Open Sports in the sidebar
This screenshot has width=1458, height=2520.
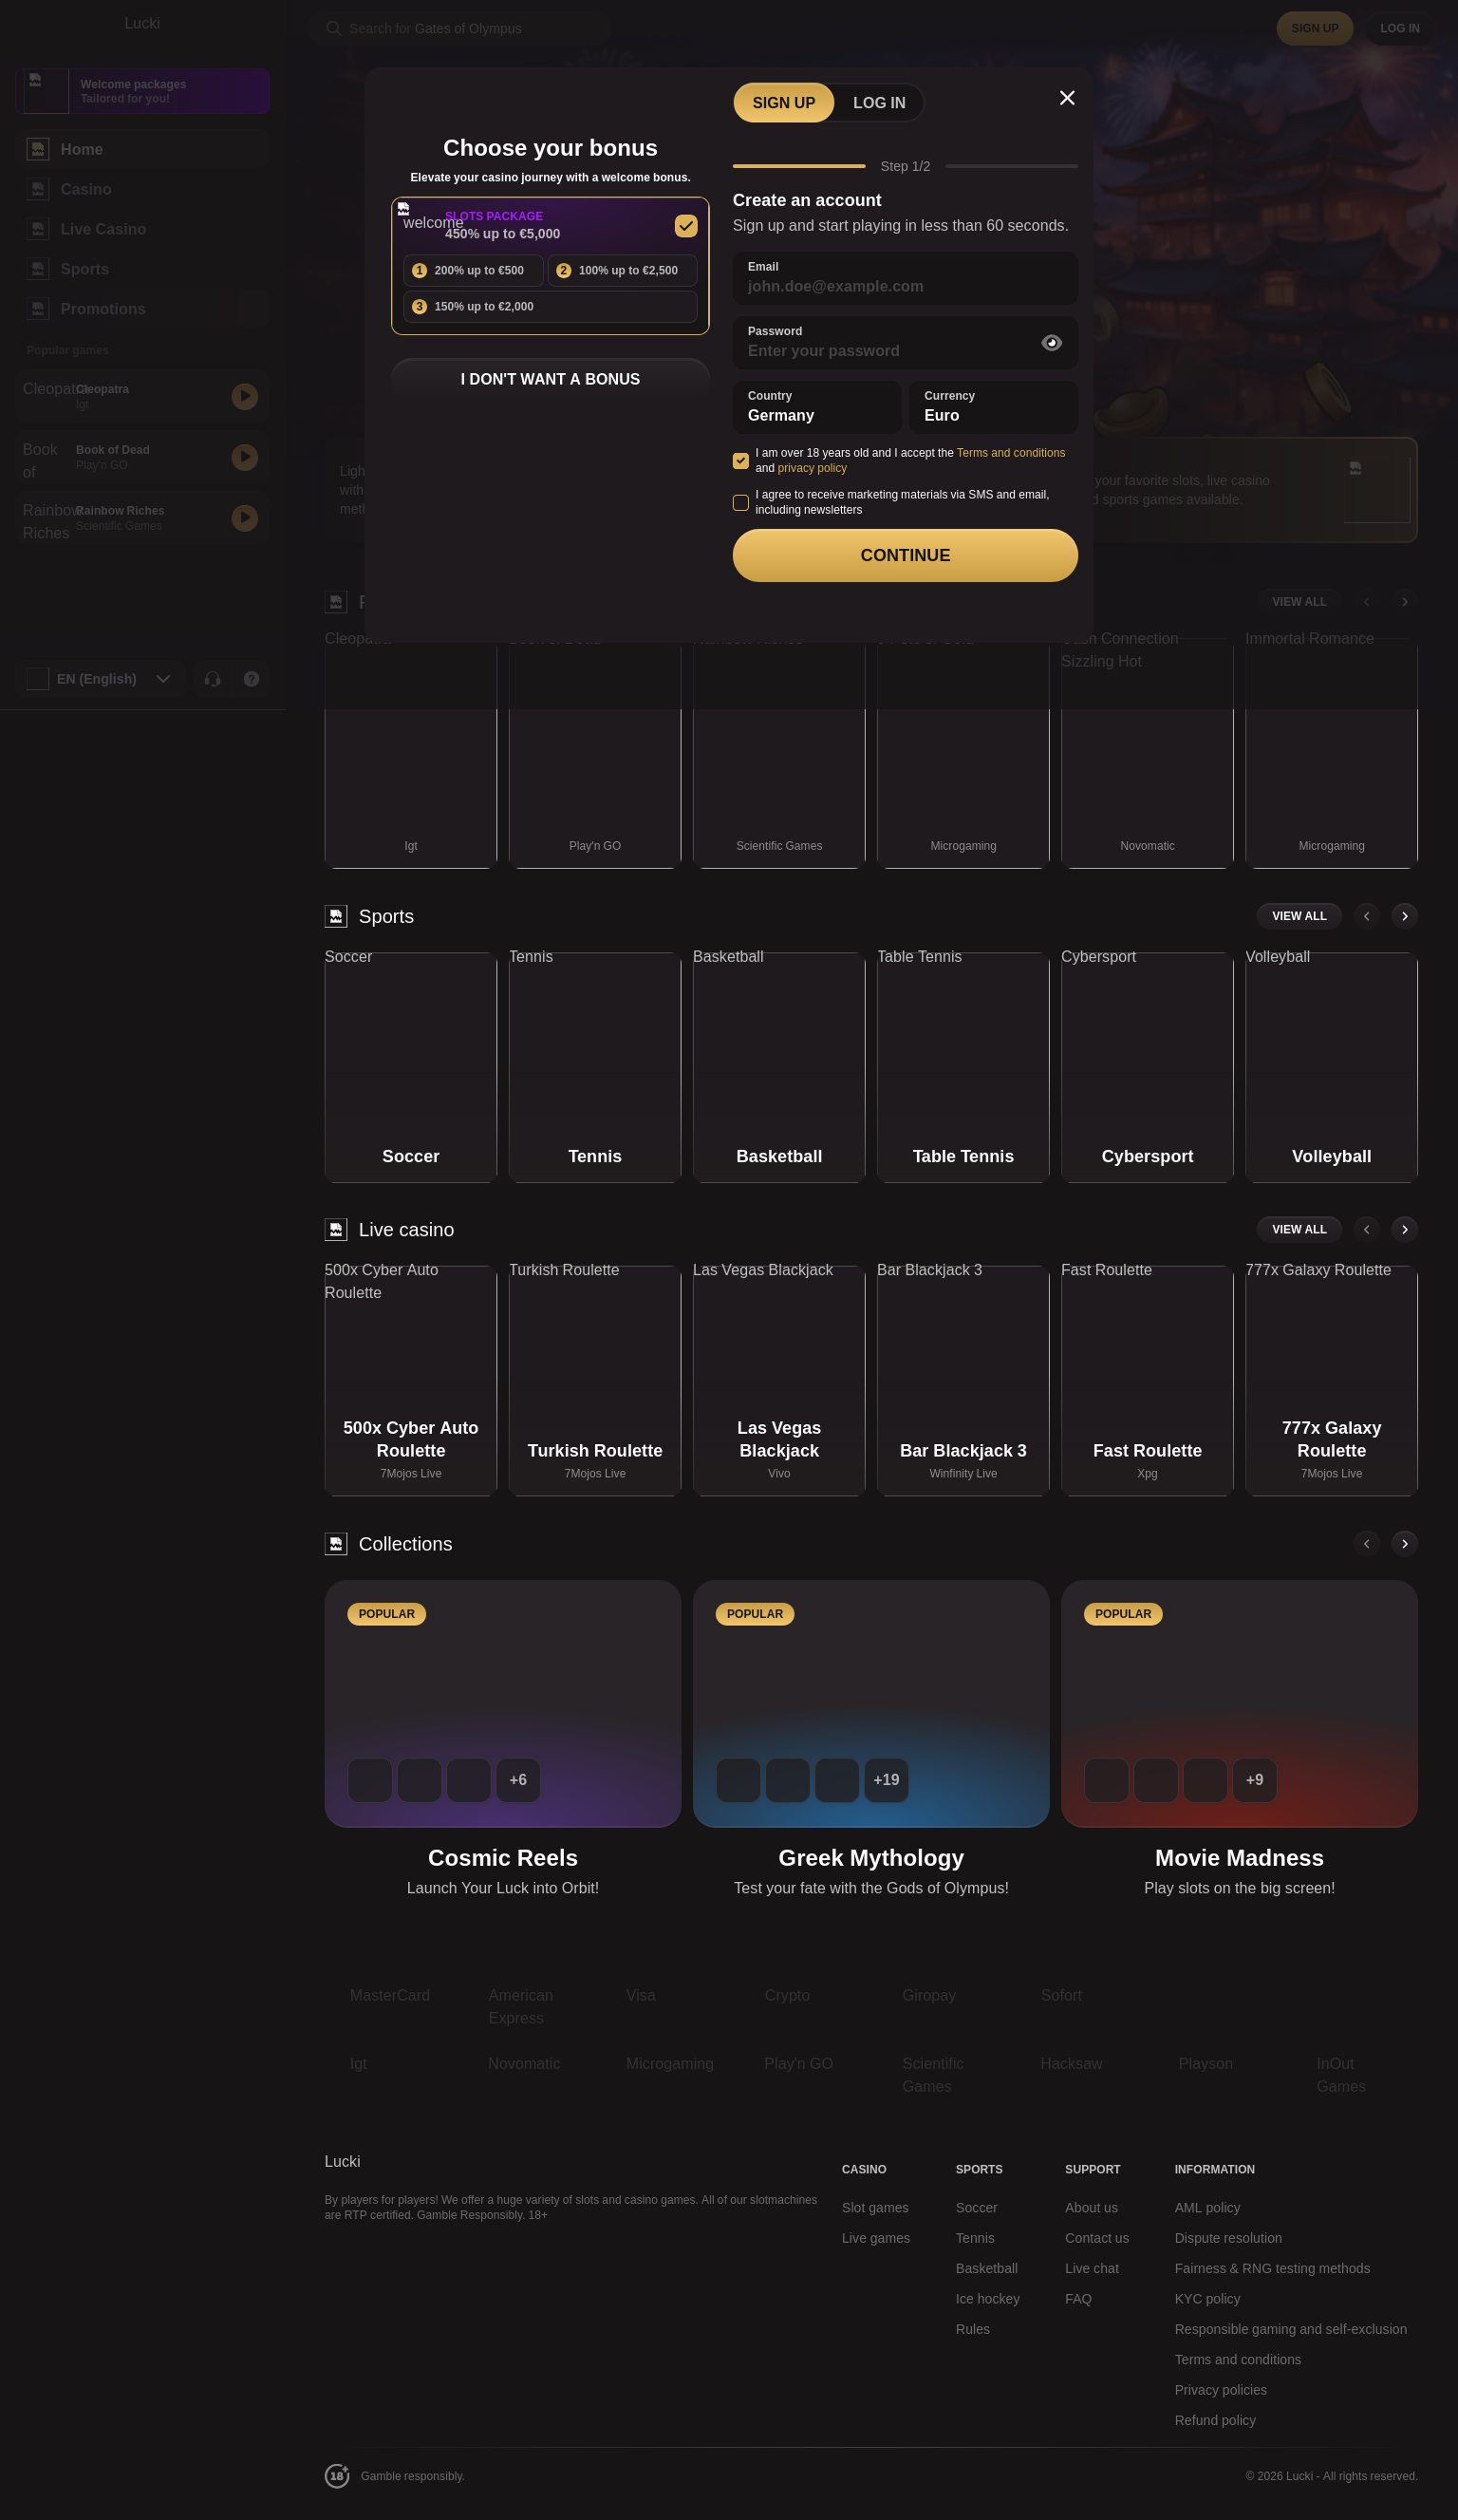[x=142, y=269]
